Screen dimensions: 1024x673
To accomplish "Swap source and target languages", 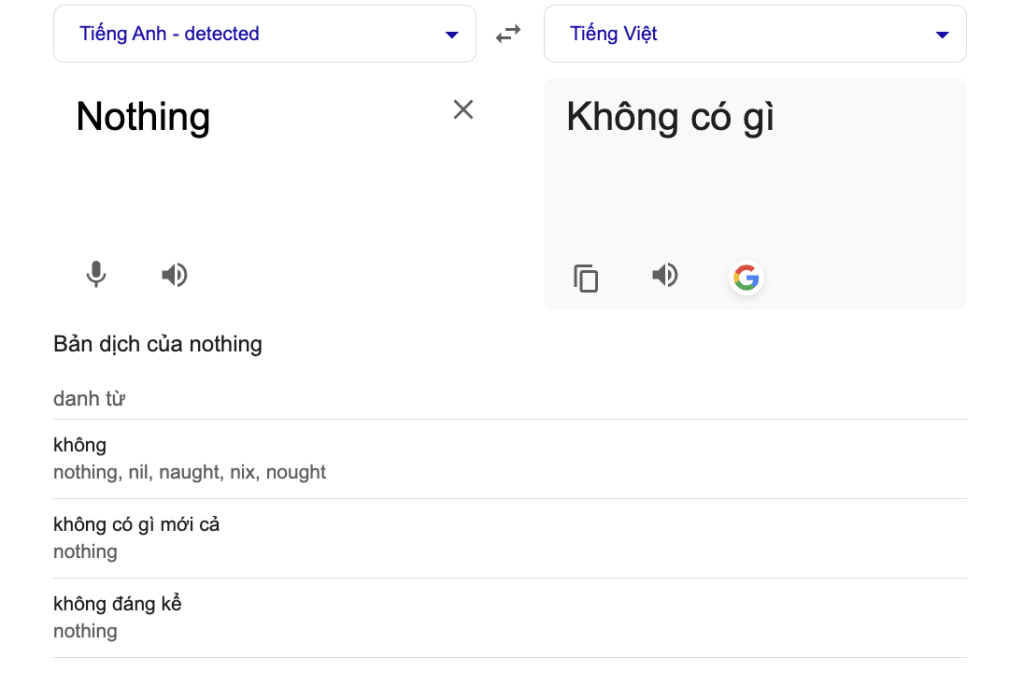I will 509,34.
